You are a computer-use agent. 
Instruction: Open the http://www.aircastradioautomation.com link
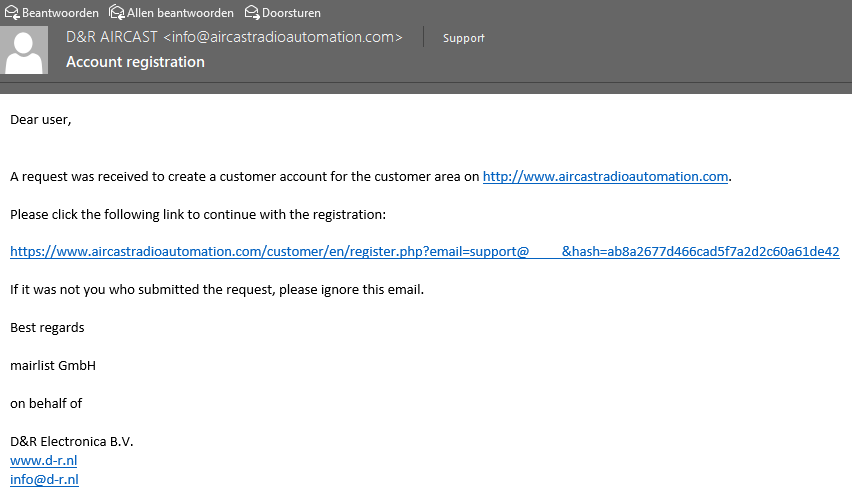point(605,177)
